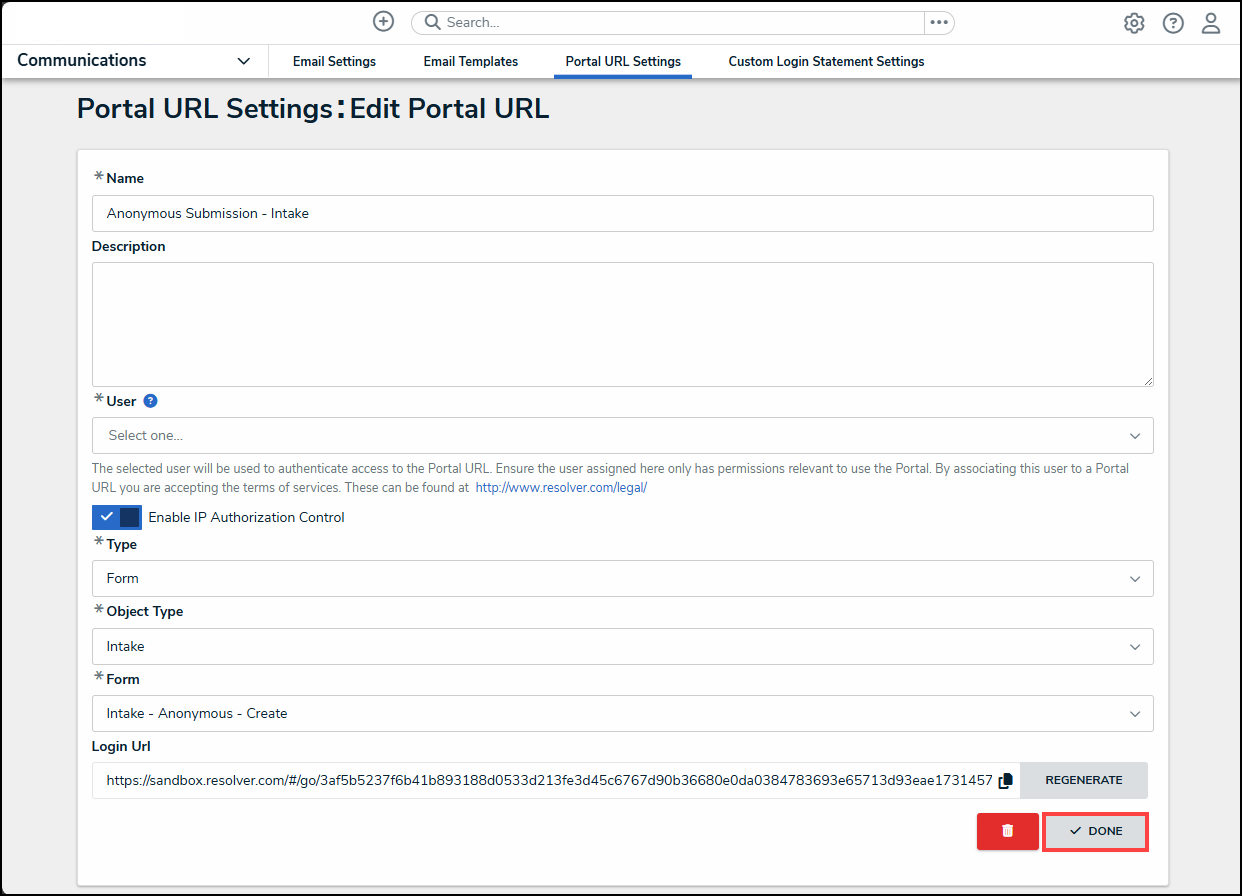Screen dimensions: 1242x896
Task: Open the Form dropdown
Action: (622, 713)
